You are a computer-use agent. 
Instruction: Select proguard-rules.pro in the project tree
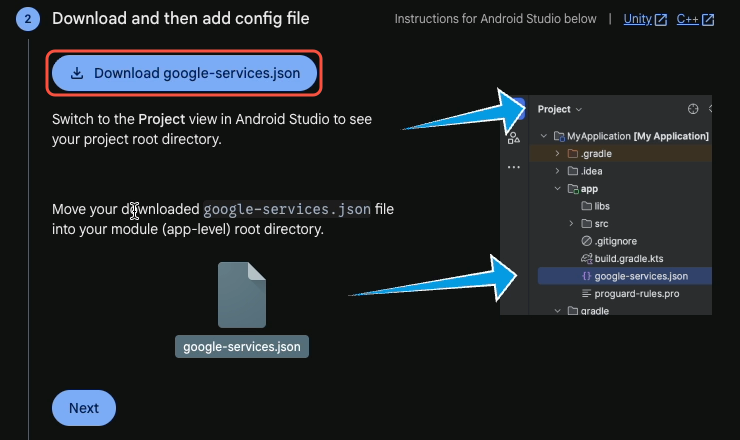[x=637, y=294]
